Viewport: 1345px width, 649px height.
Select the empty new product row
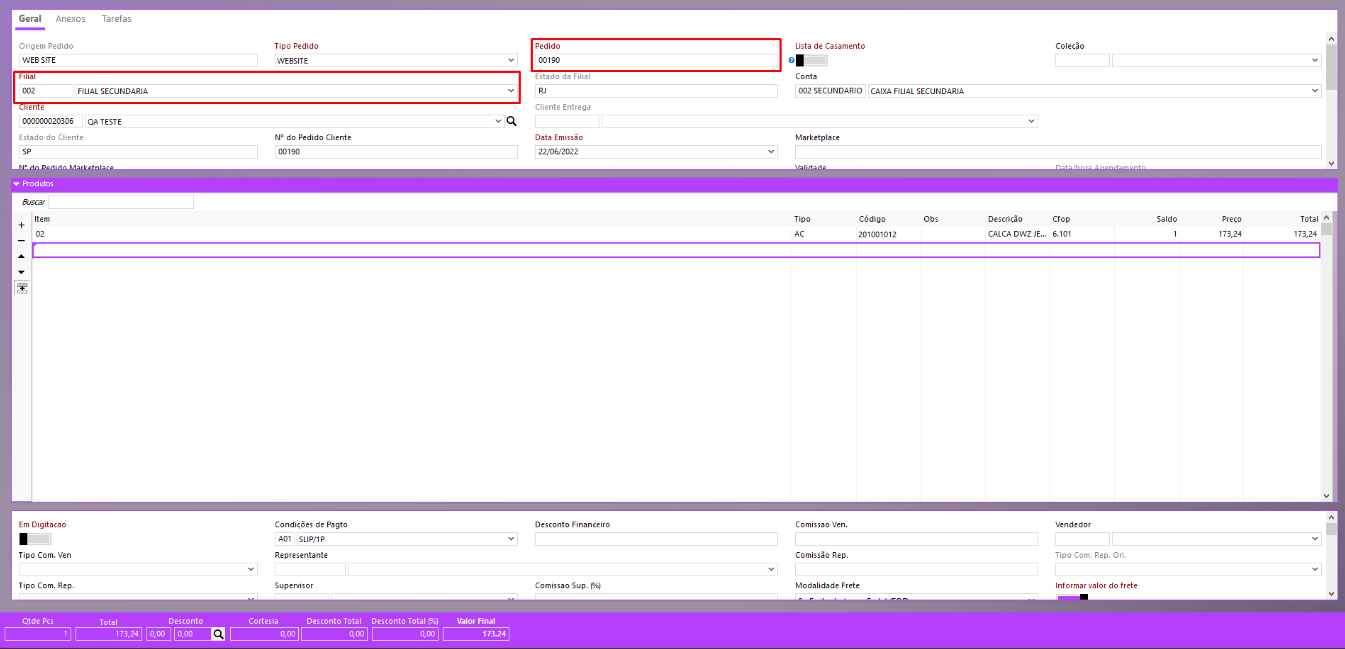(676, 250)
